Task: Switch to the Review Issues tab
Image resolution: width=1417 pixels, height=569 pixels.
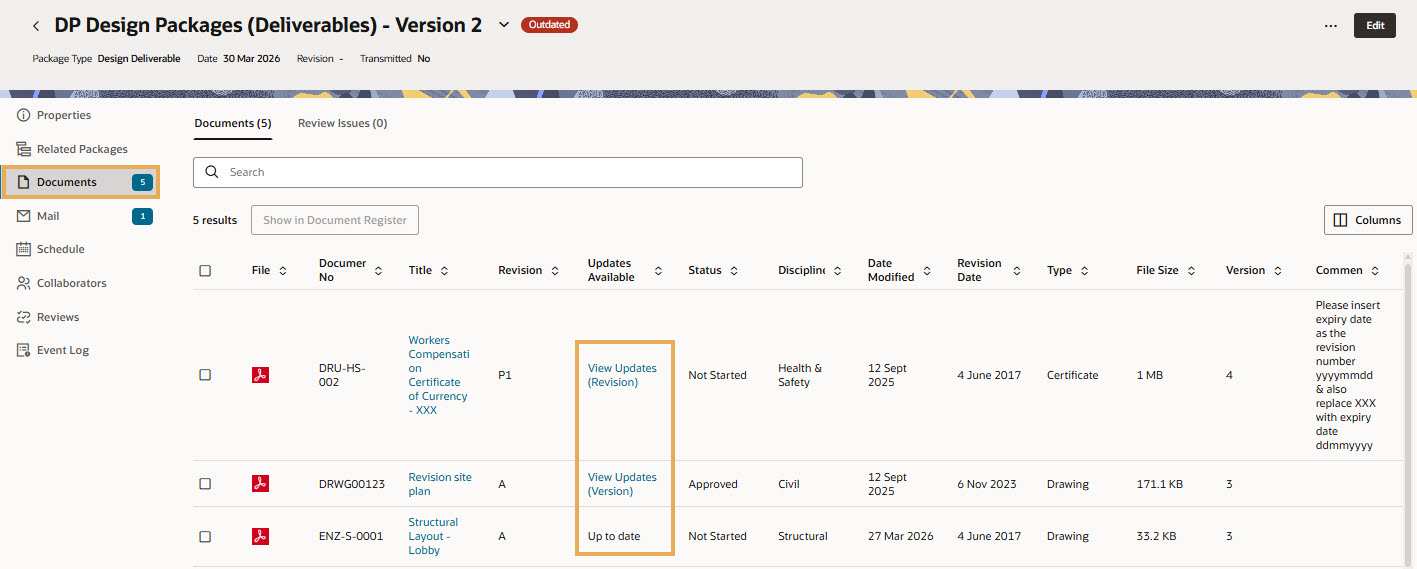Action: click(342, 123)
